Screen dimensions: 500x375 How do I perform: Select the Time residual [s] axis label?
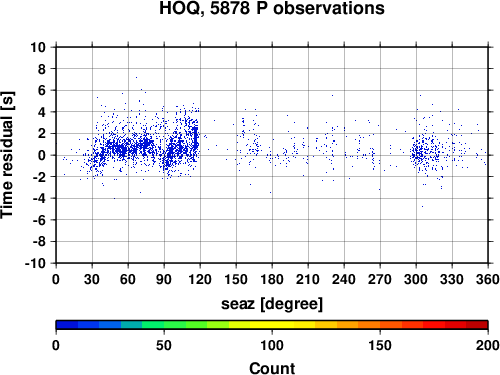point(7,155)
